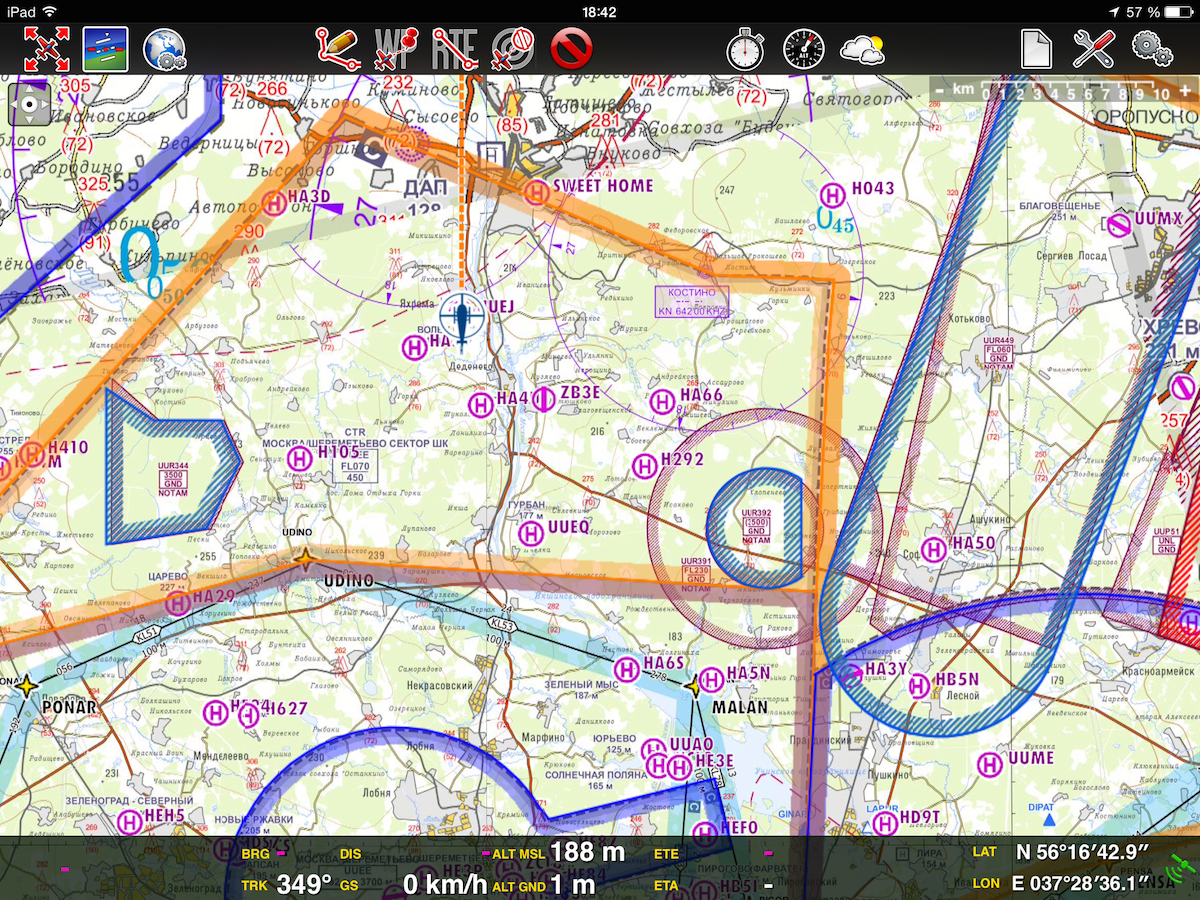Tap the red cancel navigation icon
This screenshot has height=900, width=1200.
pos(571,48)
